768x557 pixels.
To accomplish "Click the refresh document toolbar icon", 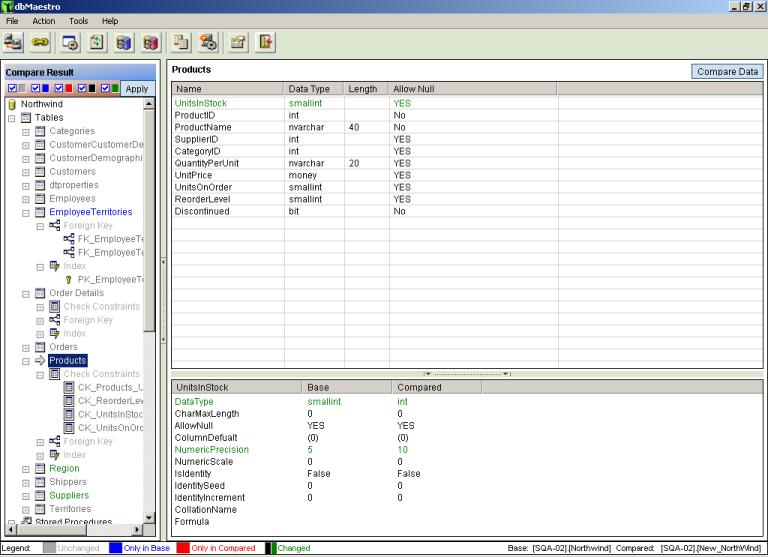I will pos(97,43).
